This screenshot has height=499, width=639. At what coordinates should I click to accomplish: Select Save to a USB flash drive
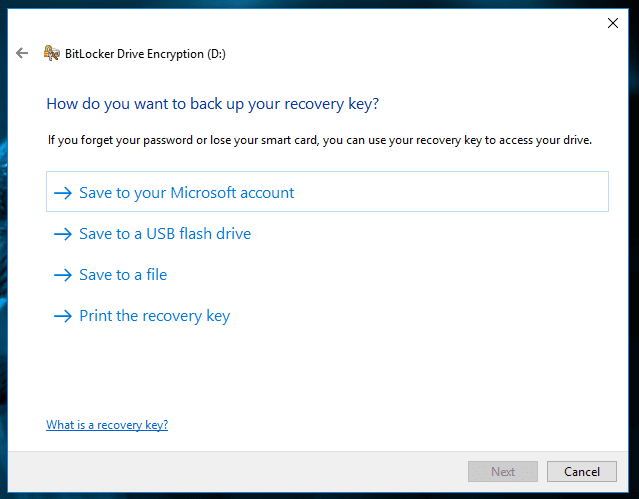[x=165, y=234]
